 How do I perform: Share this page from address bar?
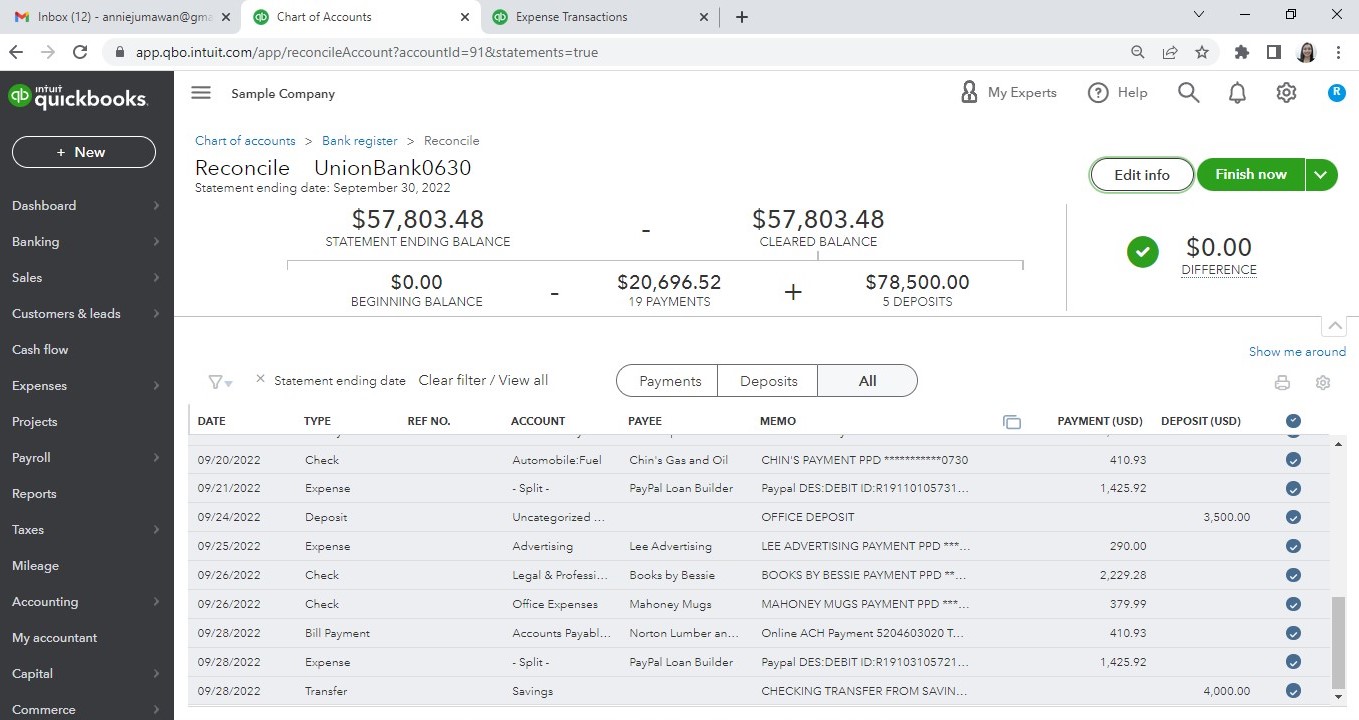pyautogui.click(x=1170, y=52)
